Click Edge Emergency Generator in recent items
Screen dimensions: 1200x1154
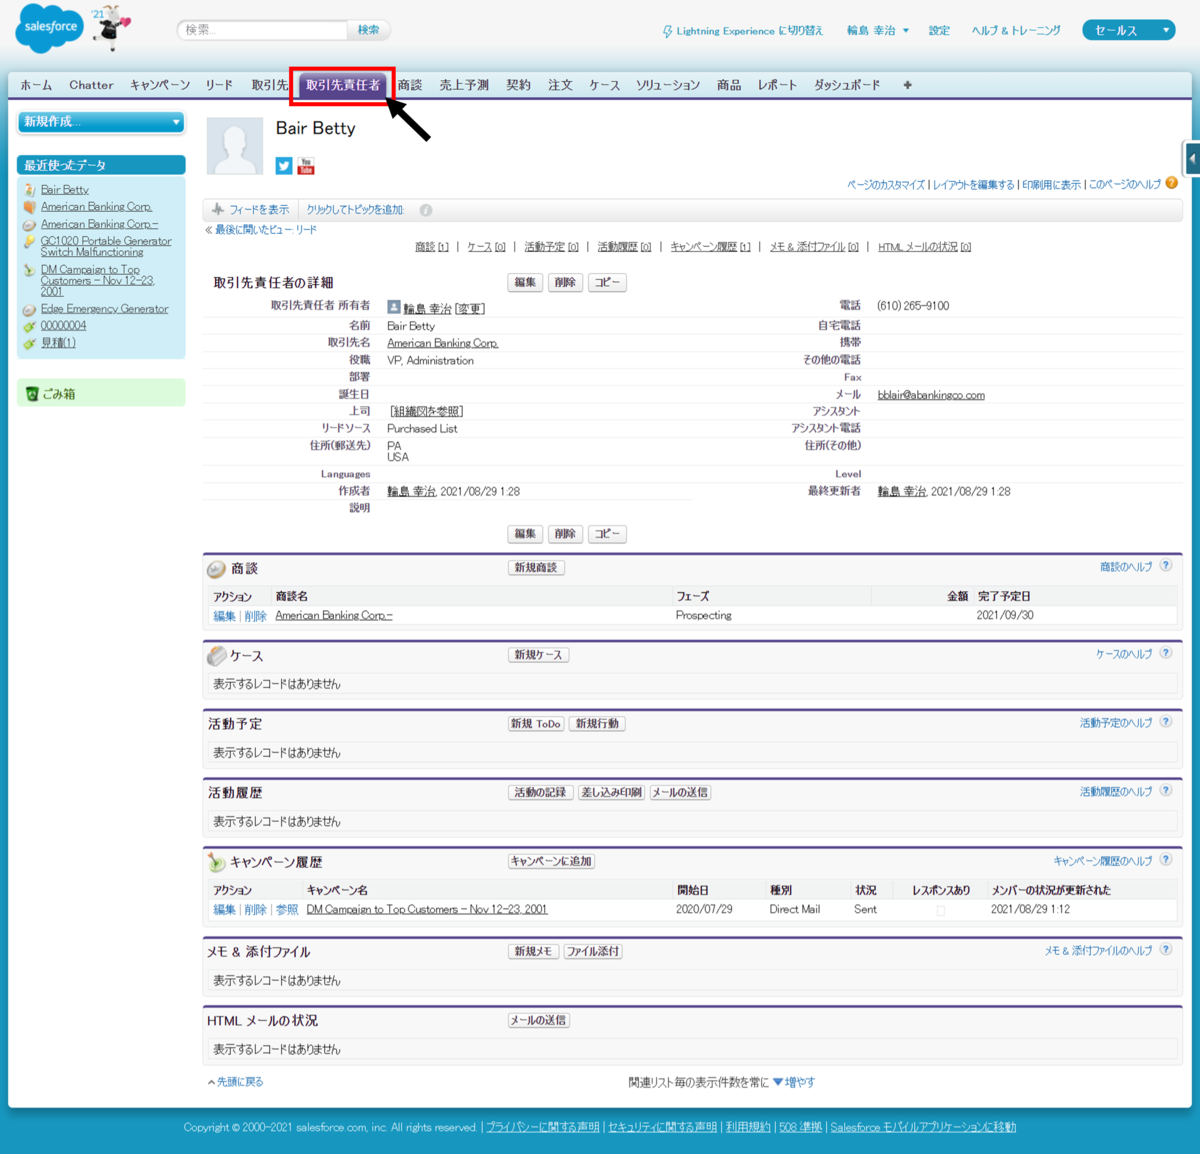104,309
